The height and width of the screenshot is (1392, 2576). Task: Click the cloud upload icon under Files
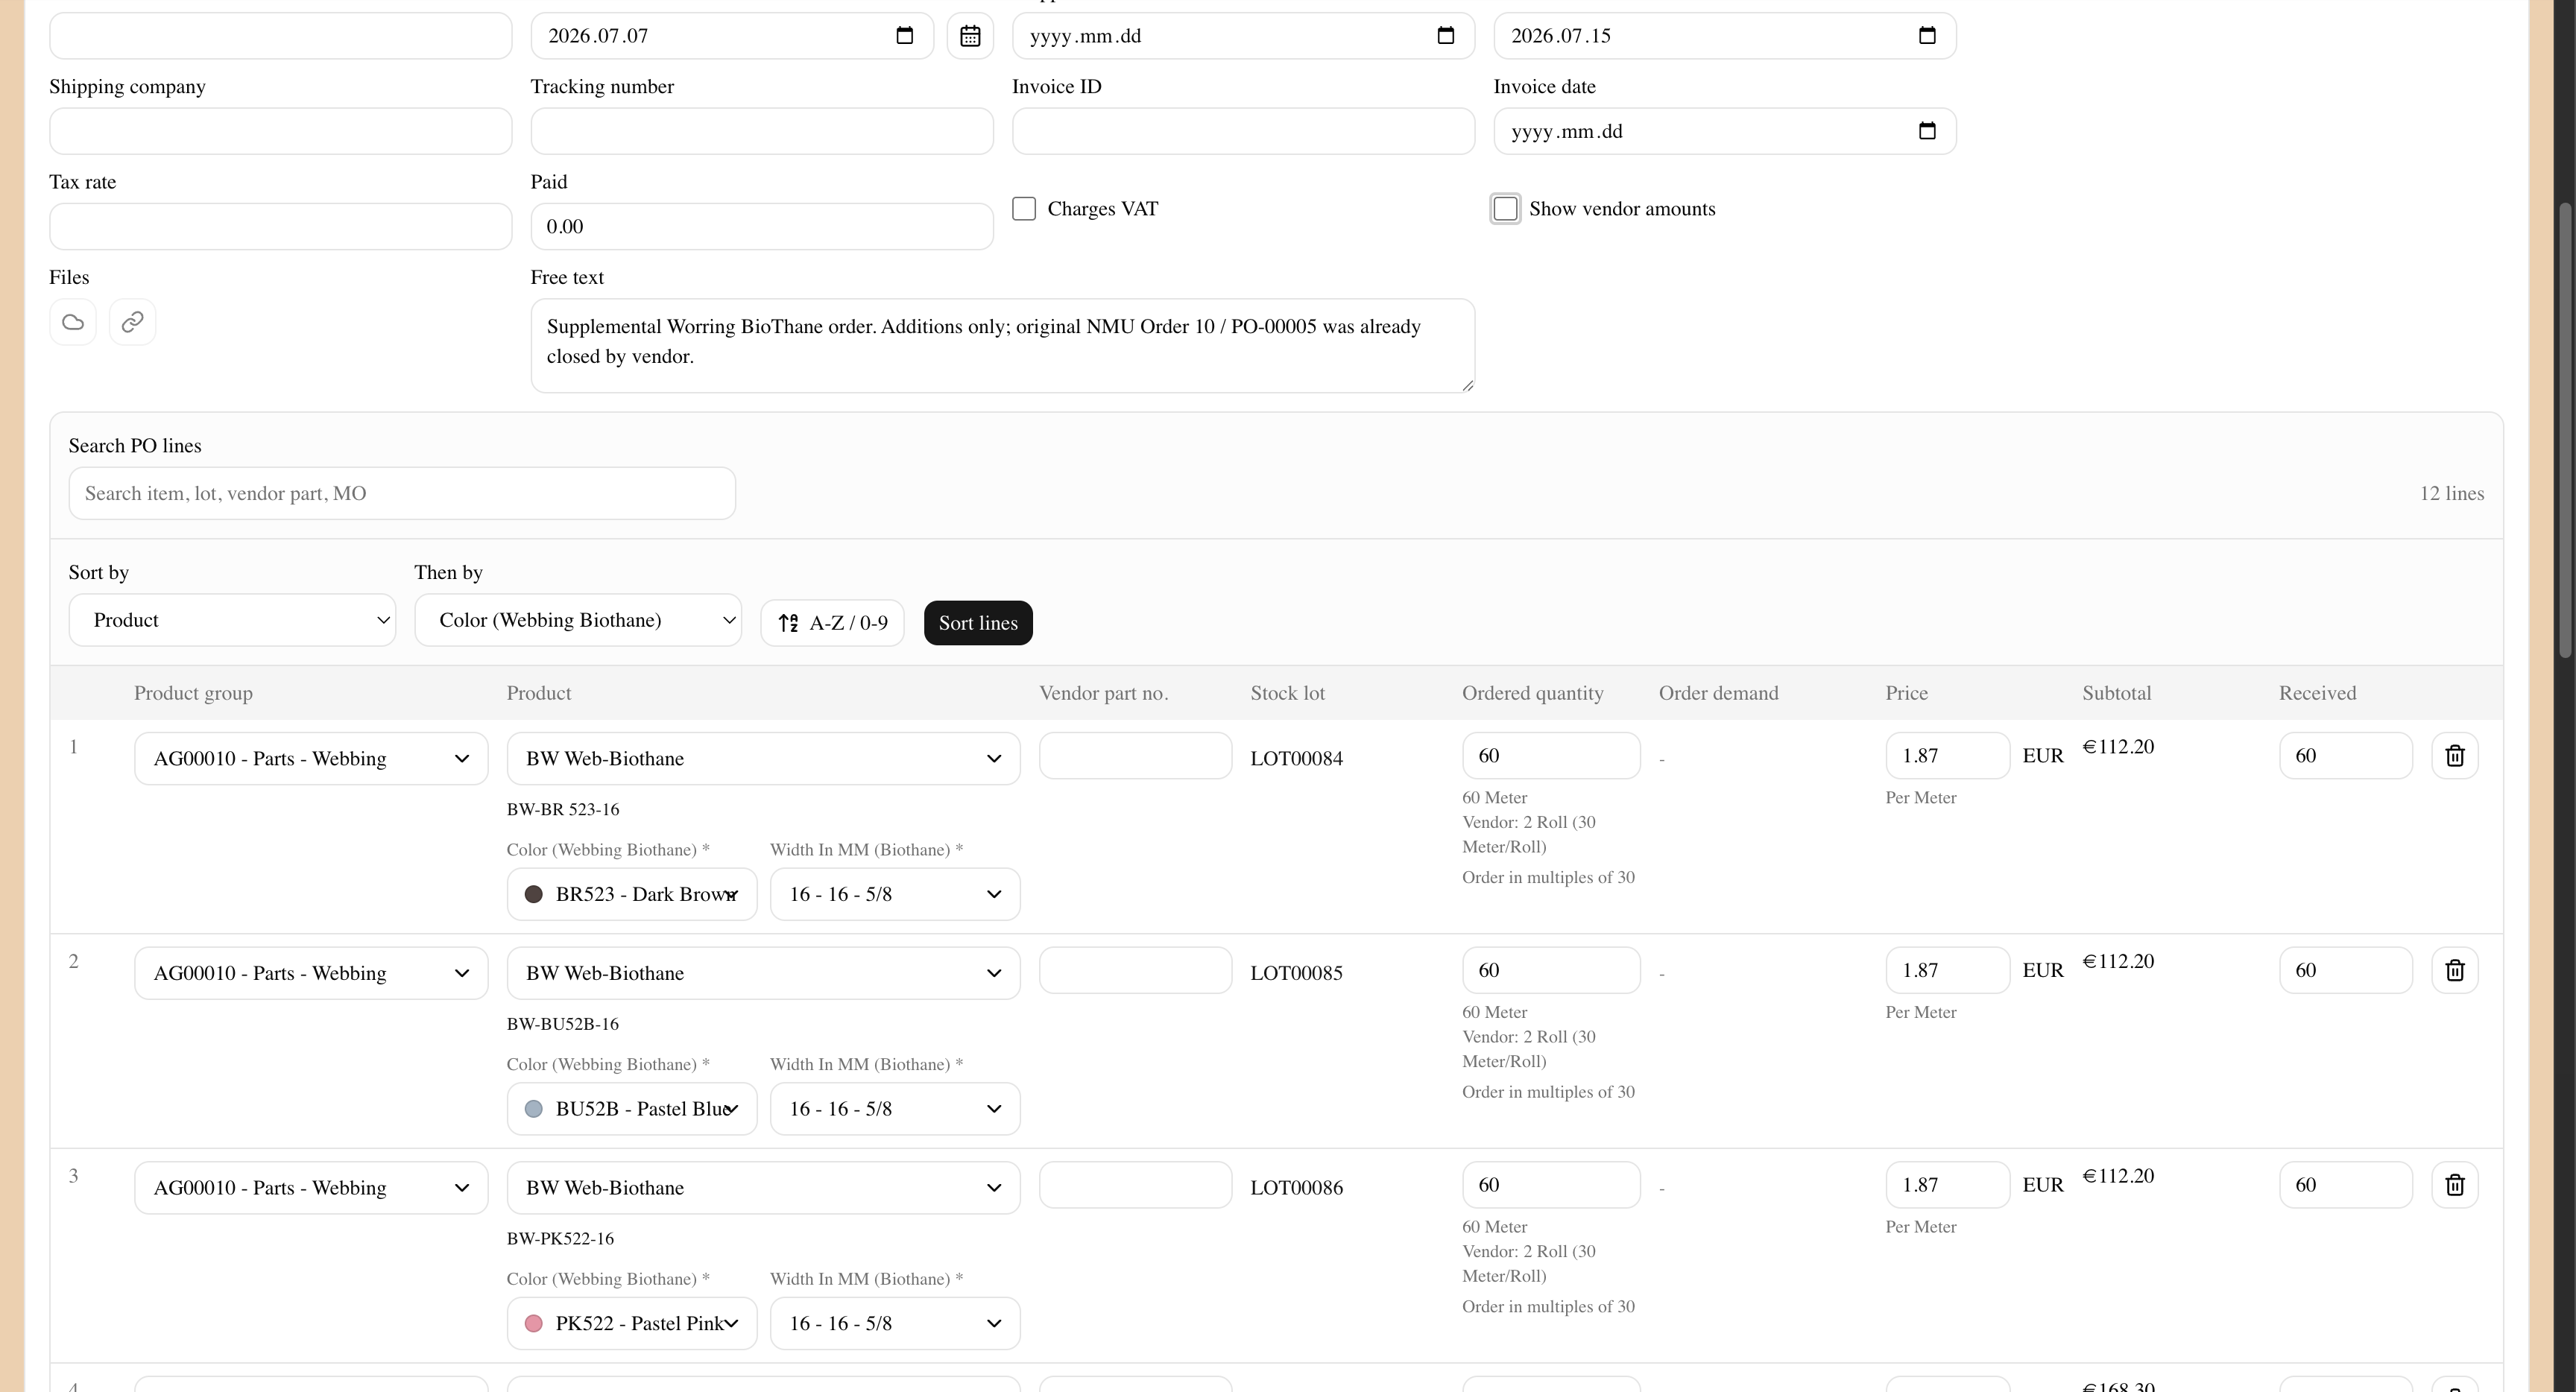point(73,322)
